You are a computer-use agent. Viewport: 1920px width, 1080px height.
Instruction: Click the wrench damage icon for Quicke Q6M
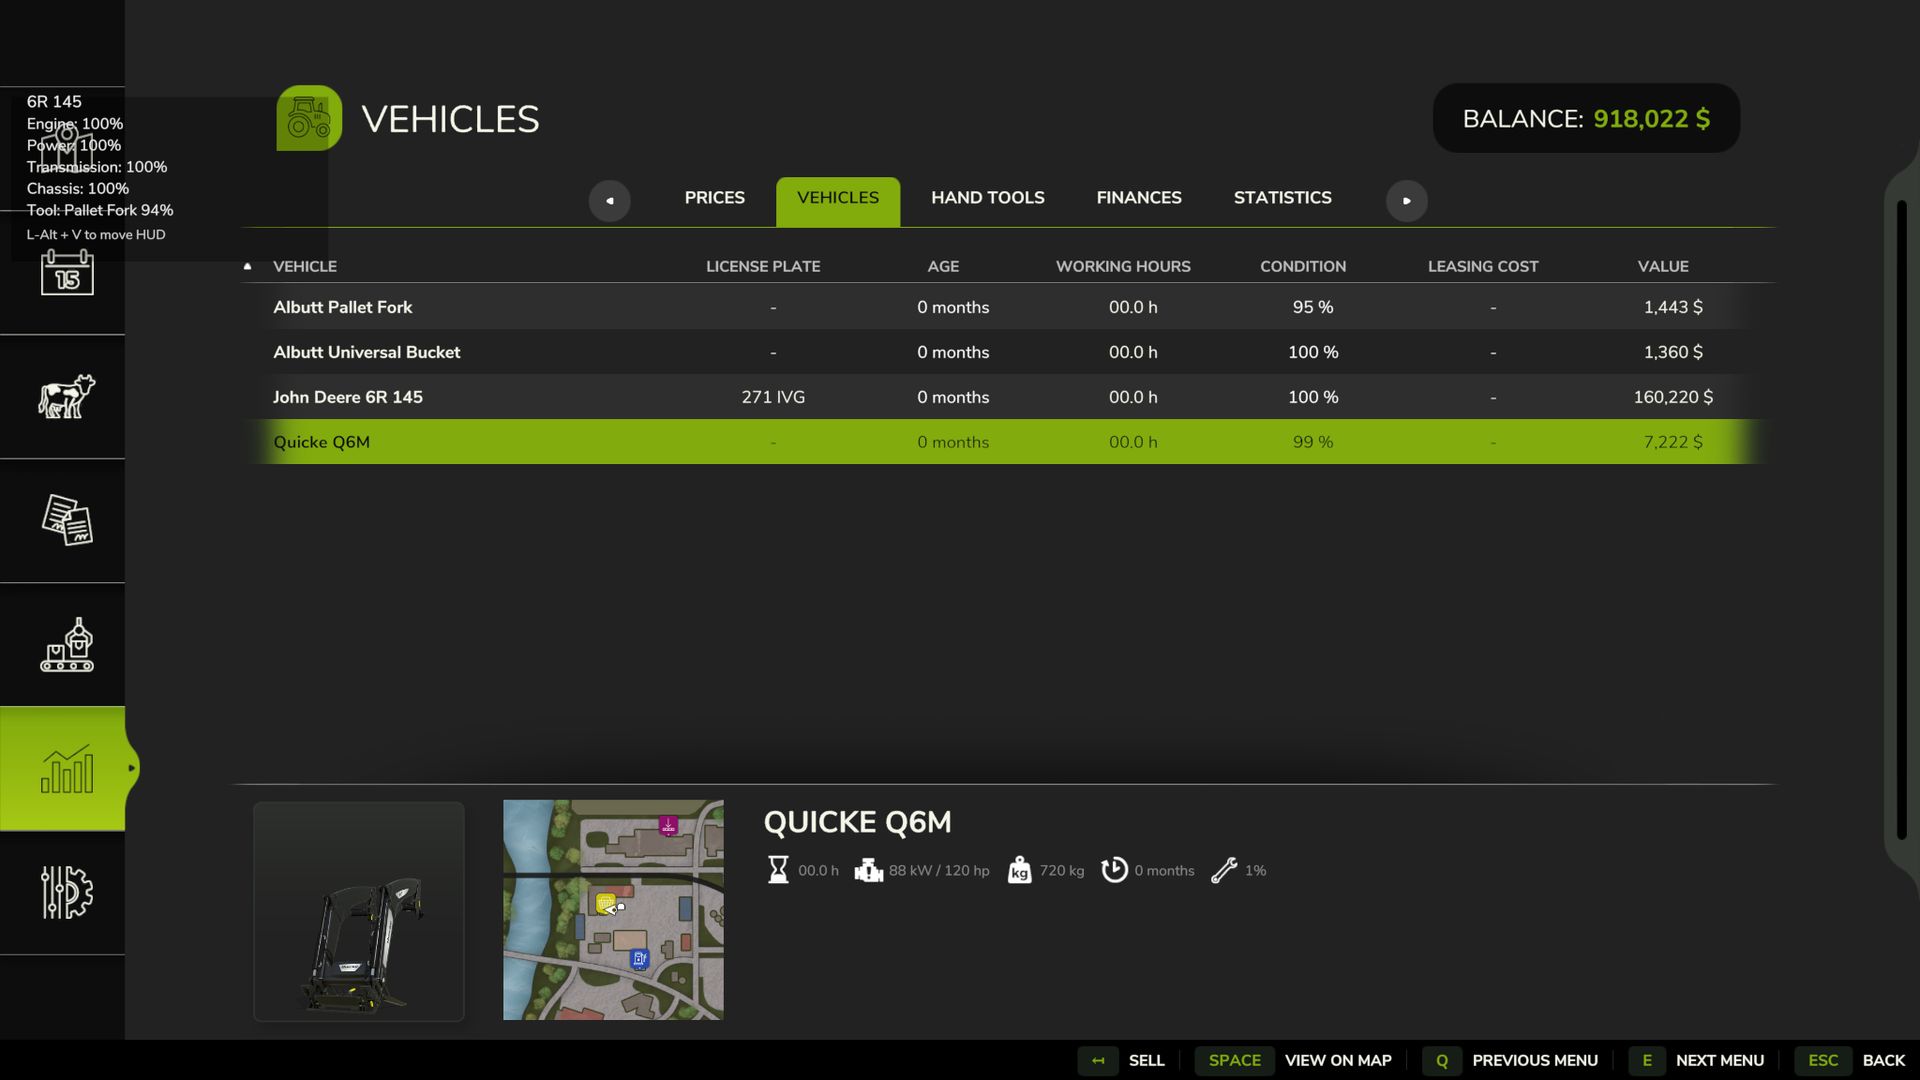point(1224,870)
